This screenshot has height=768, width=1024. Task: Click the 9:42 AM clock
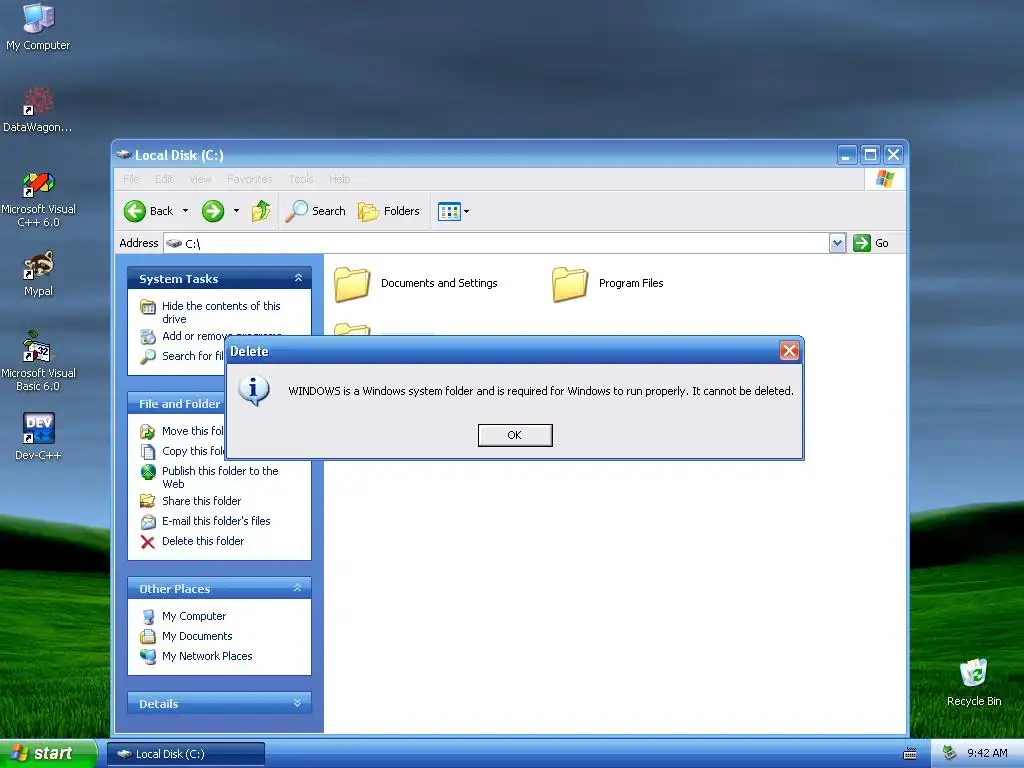tap(987, 754)
